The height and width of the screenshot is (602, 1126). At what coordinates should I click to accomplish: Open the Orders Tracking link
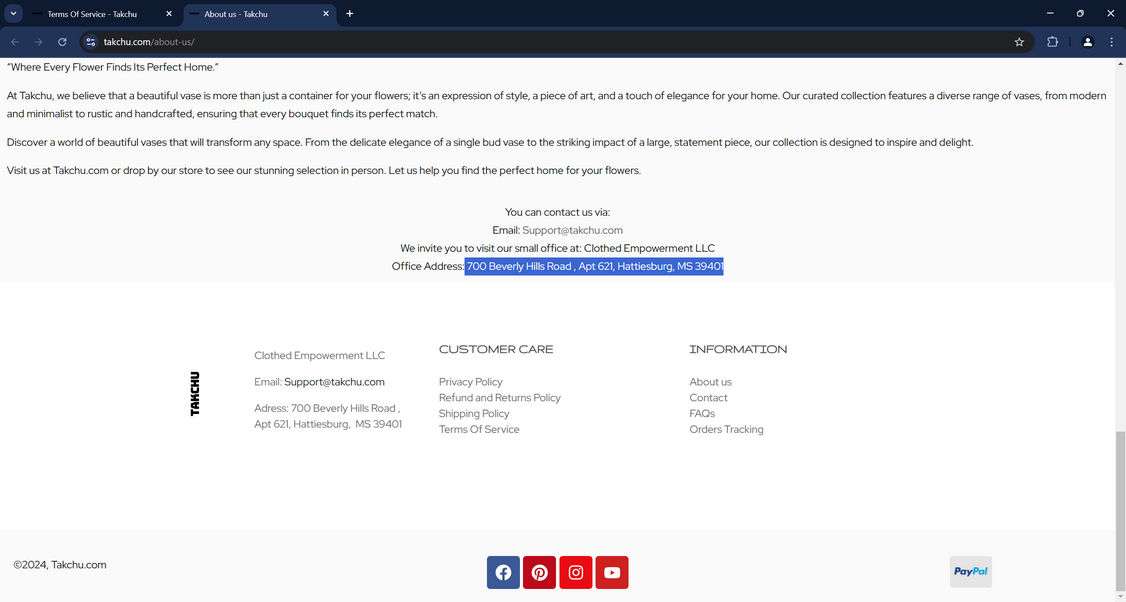click(726, 430)
